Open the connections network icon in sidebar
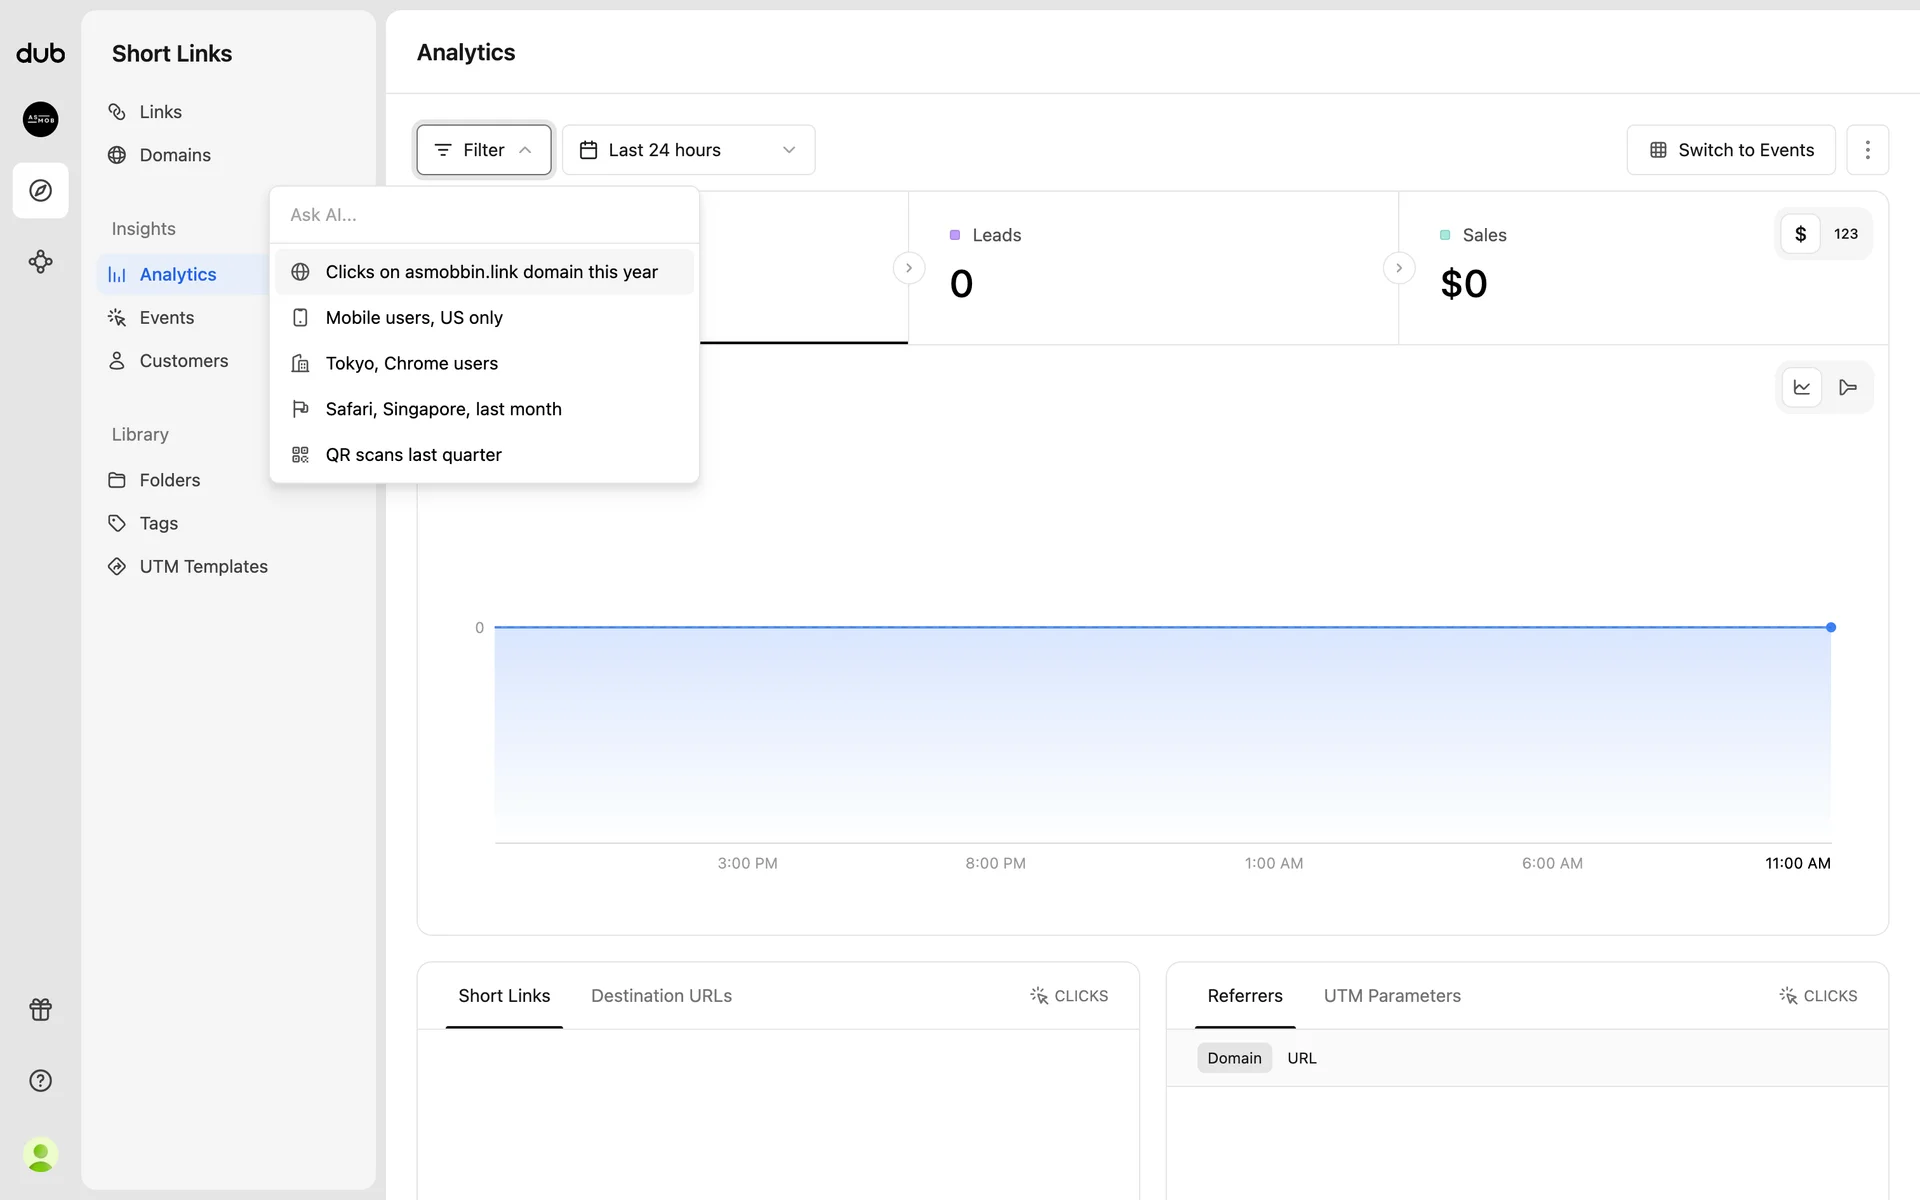 coord(41,262)
